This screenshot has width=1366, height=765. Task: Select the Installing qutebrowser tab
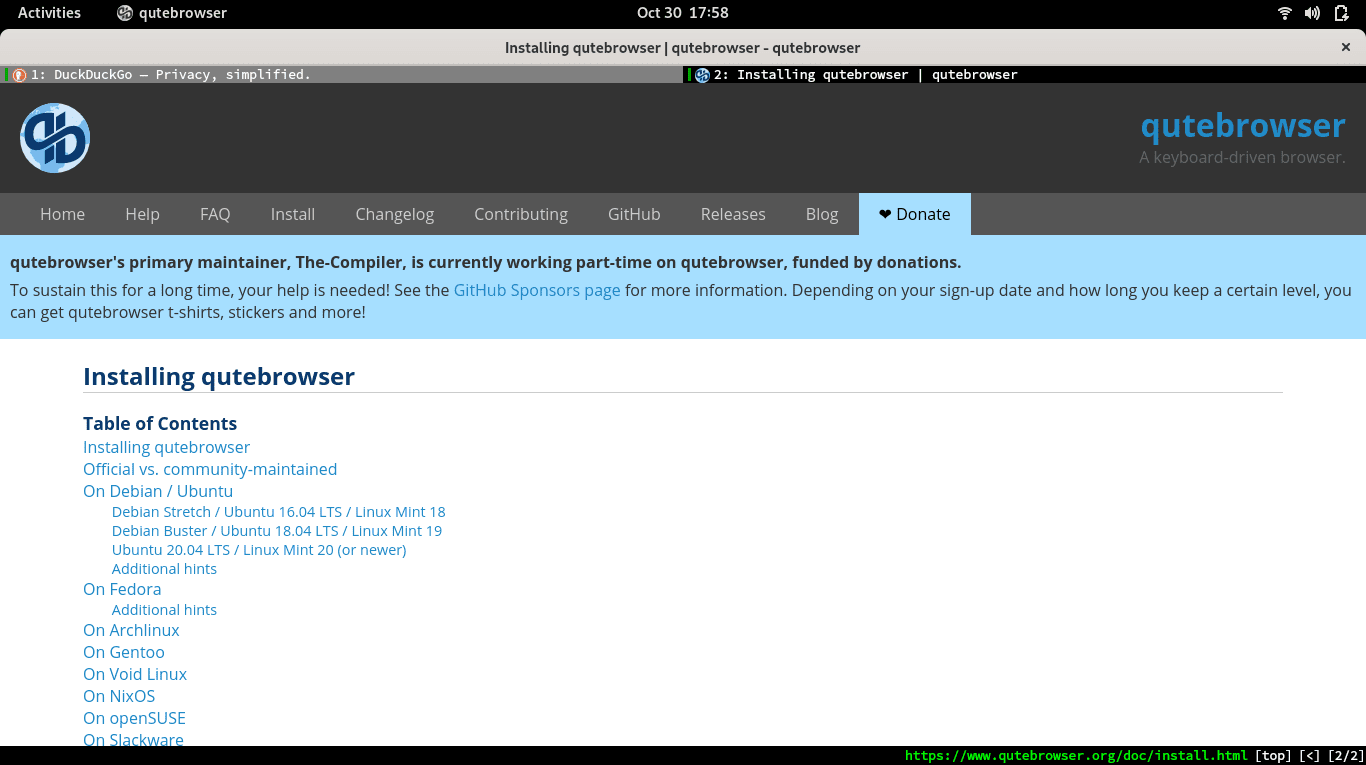click(x=1025, y=75)
